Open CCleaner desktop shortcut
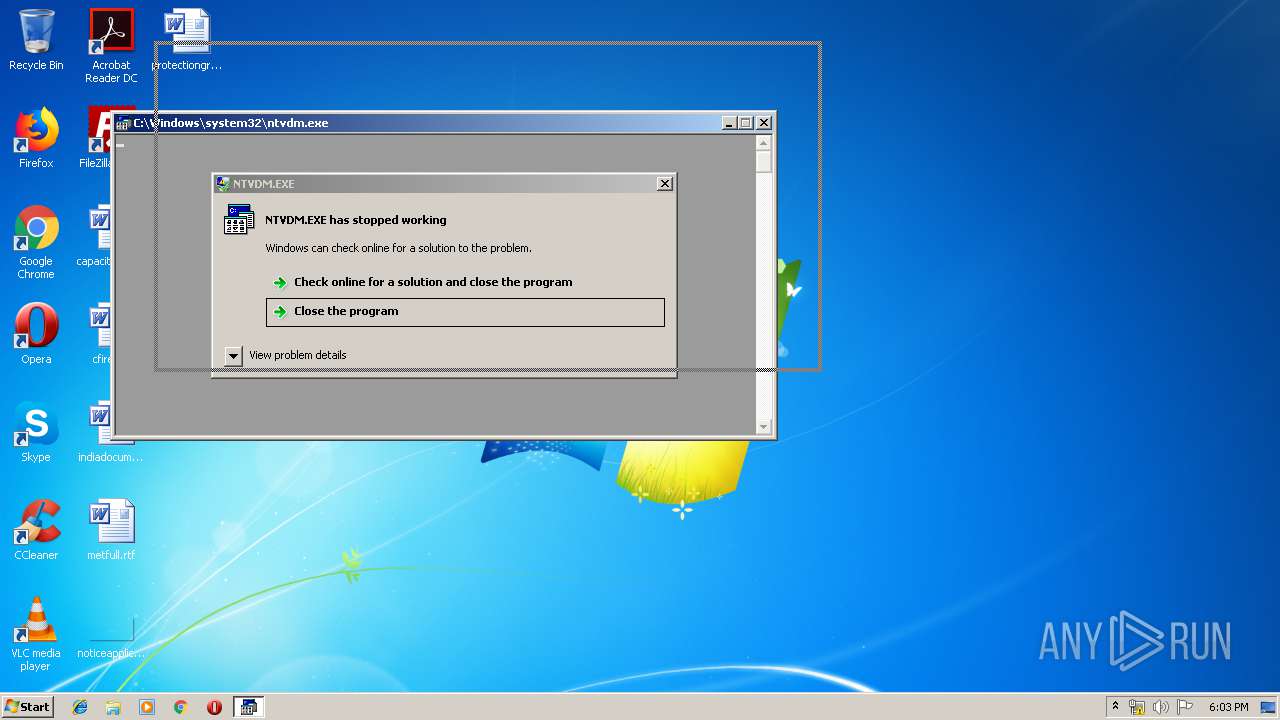Image resolution: width=1280 pixels, height=720 pixels. click(x=36, y=530)
